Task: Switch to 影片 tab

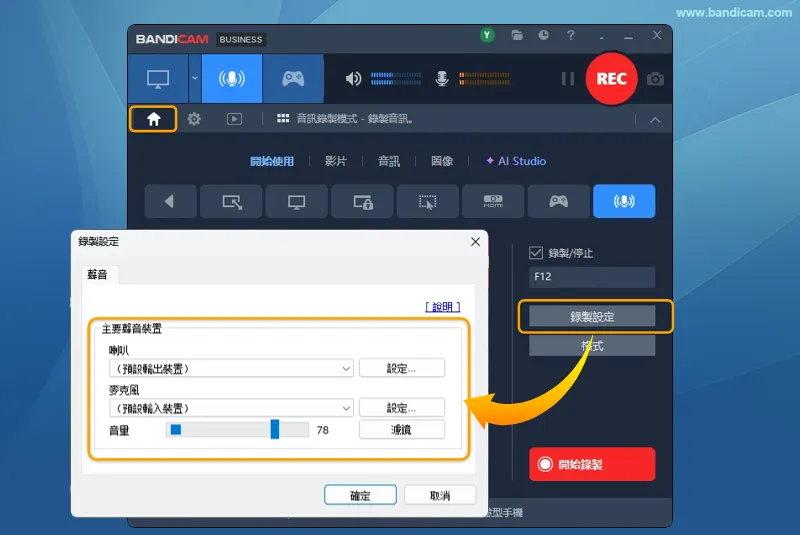Action: (336, 161)
